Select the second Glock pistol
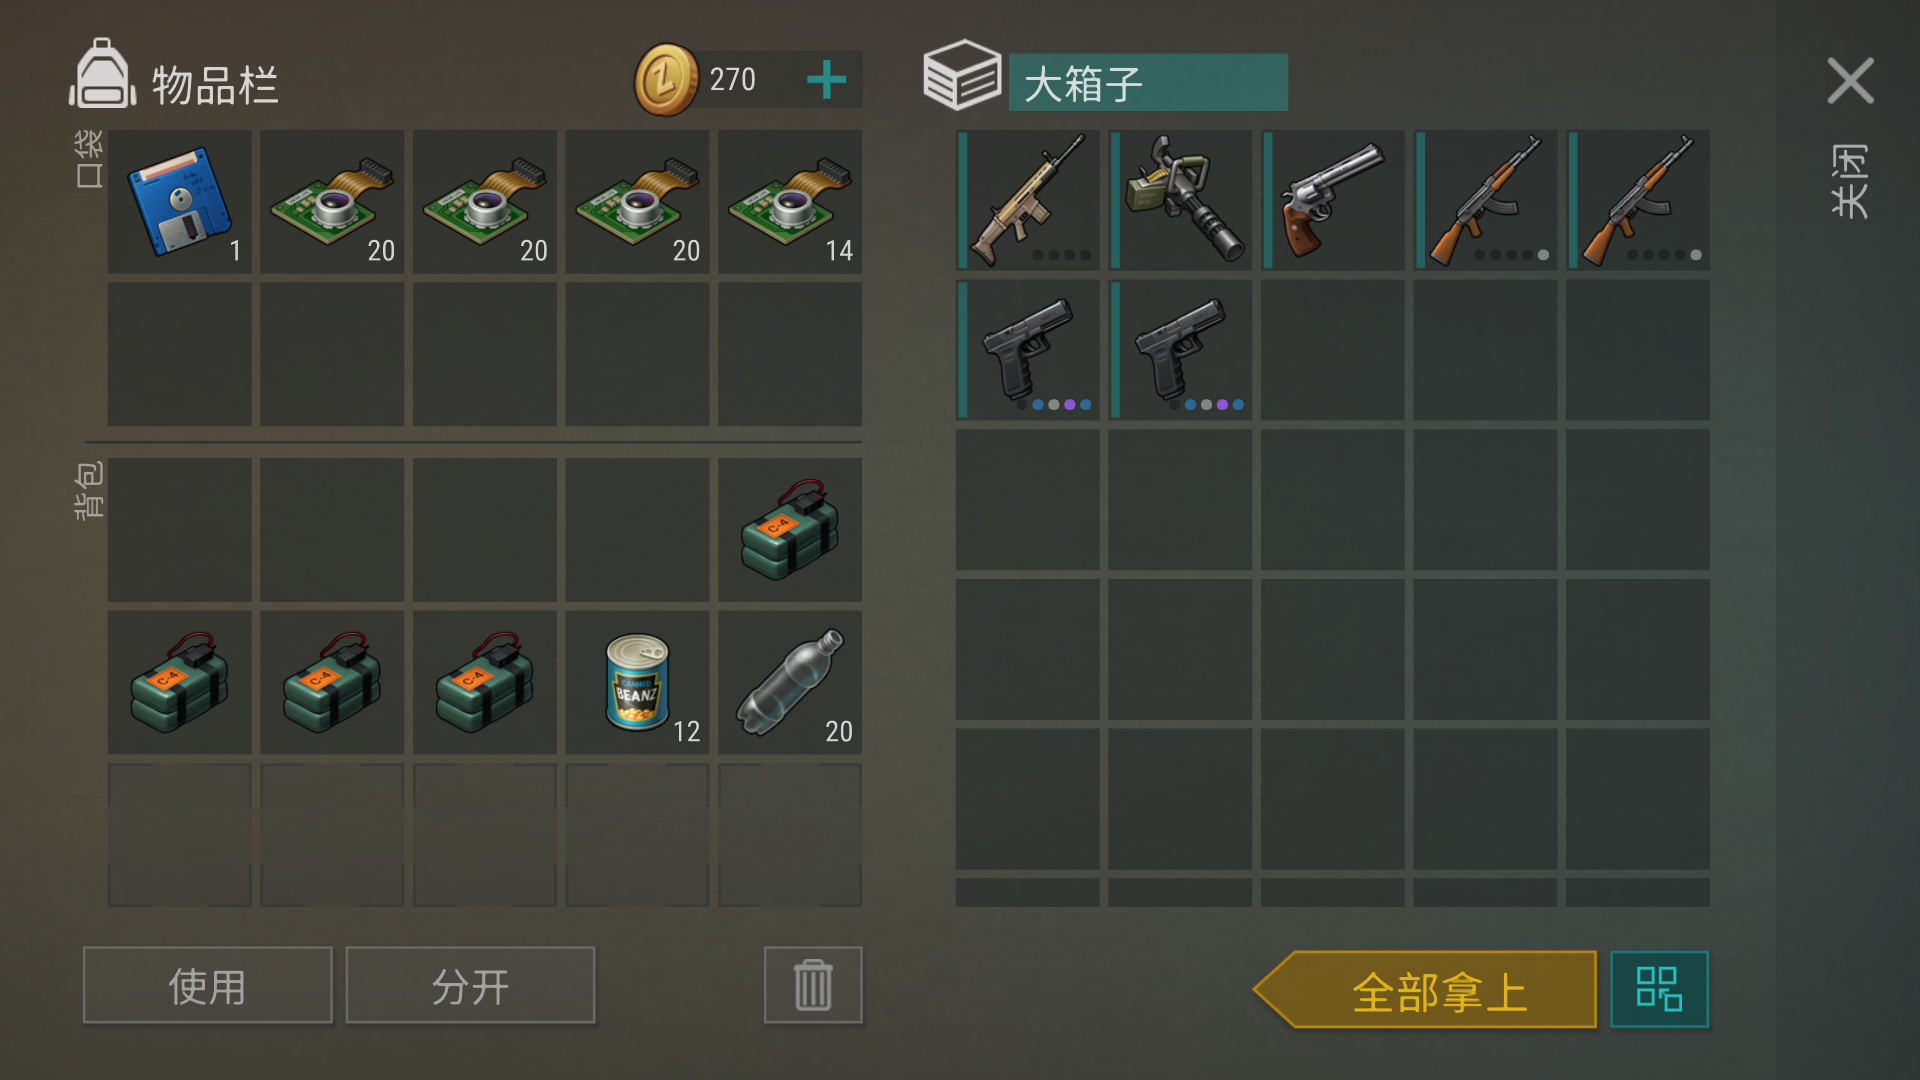This screenshot has width=1920, height=1080. [x=1180, y=350]
